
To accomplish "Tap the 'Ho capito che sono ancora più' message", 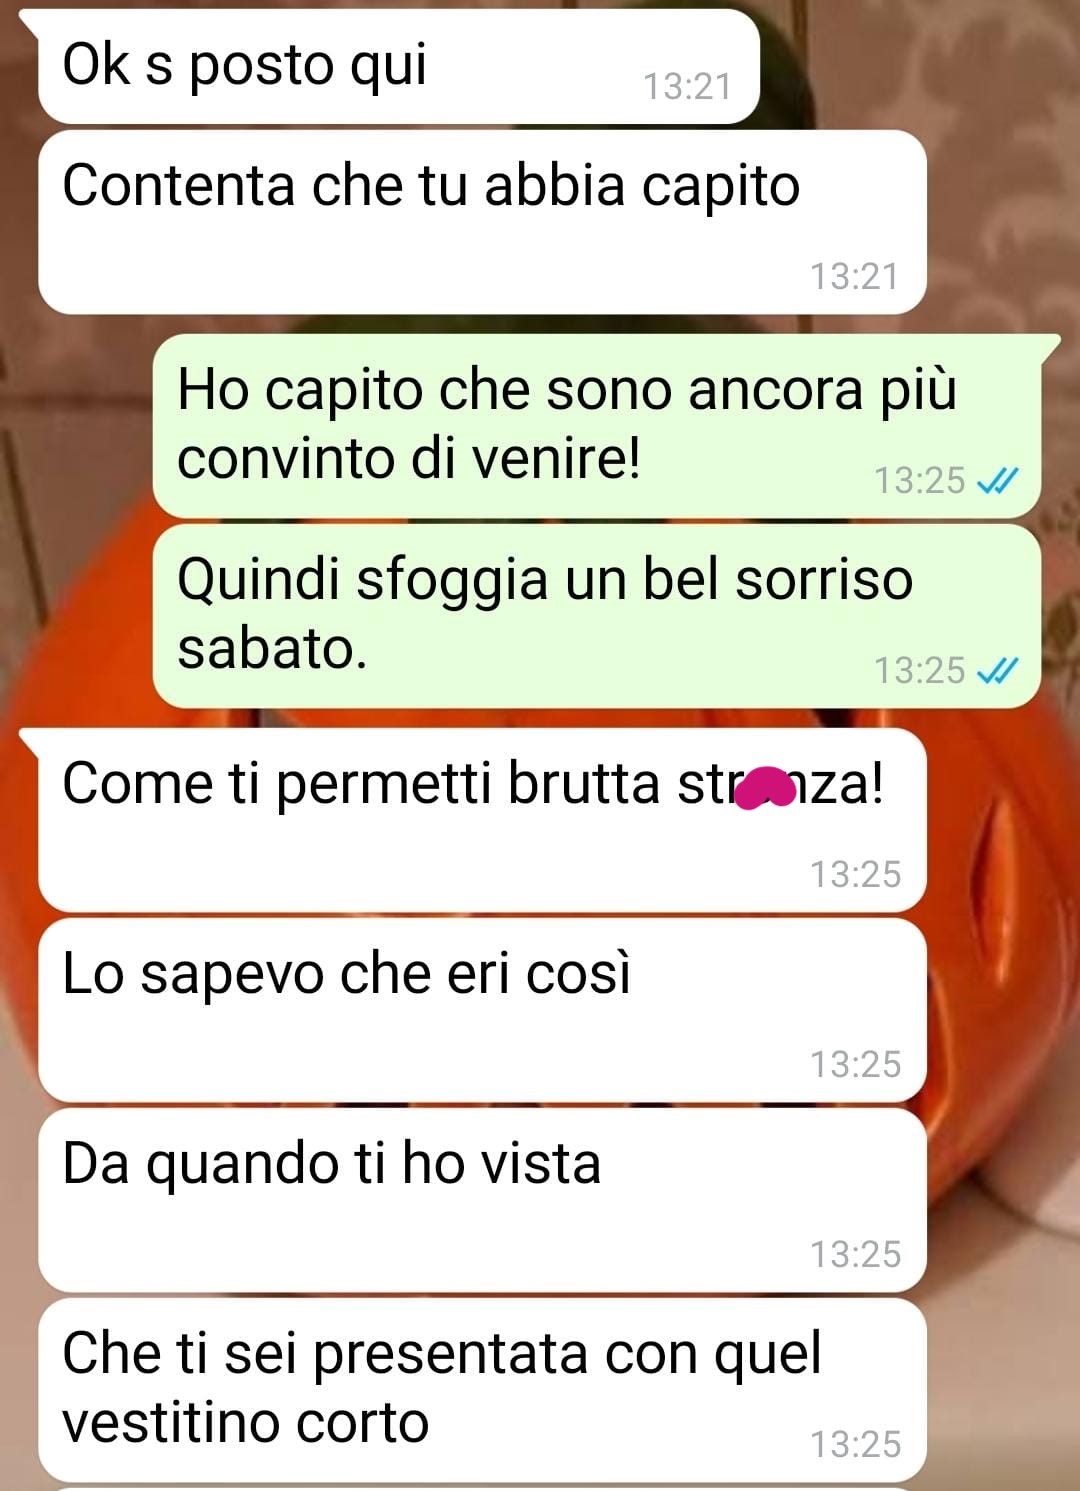I will tap(597, 426).
